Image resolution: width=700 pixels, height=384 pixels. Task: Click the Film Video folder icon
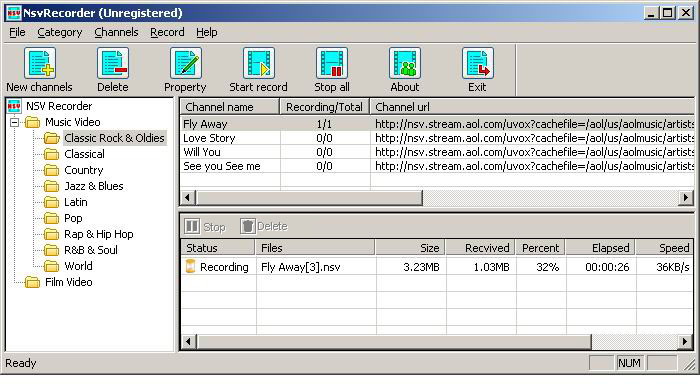[x=32, y=282]
